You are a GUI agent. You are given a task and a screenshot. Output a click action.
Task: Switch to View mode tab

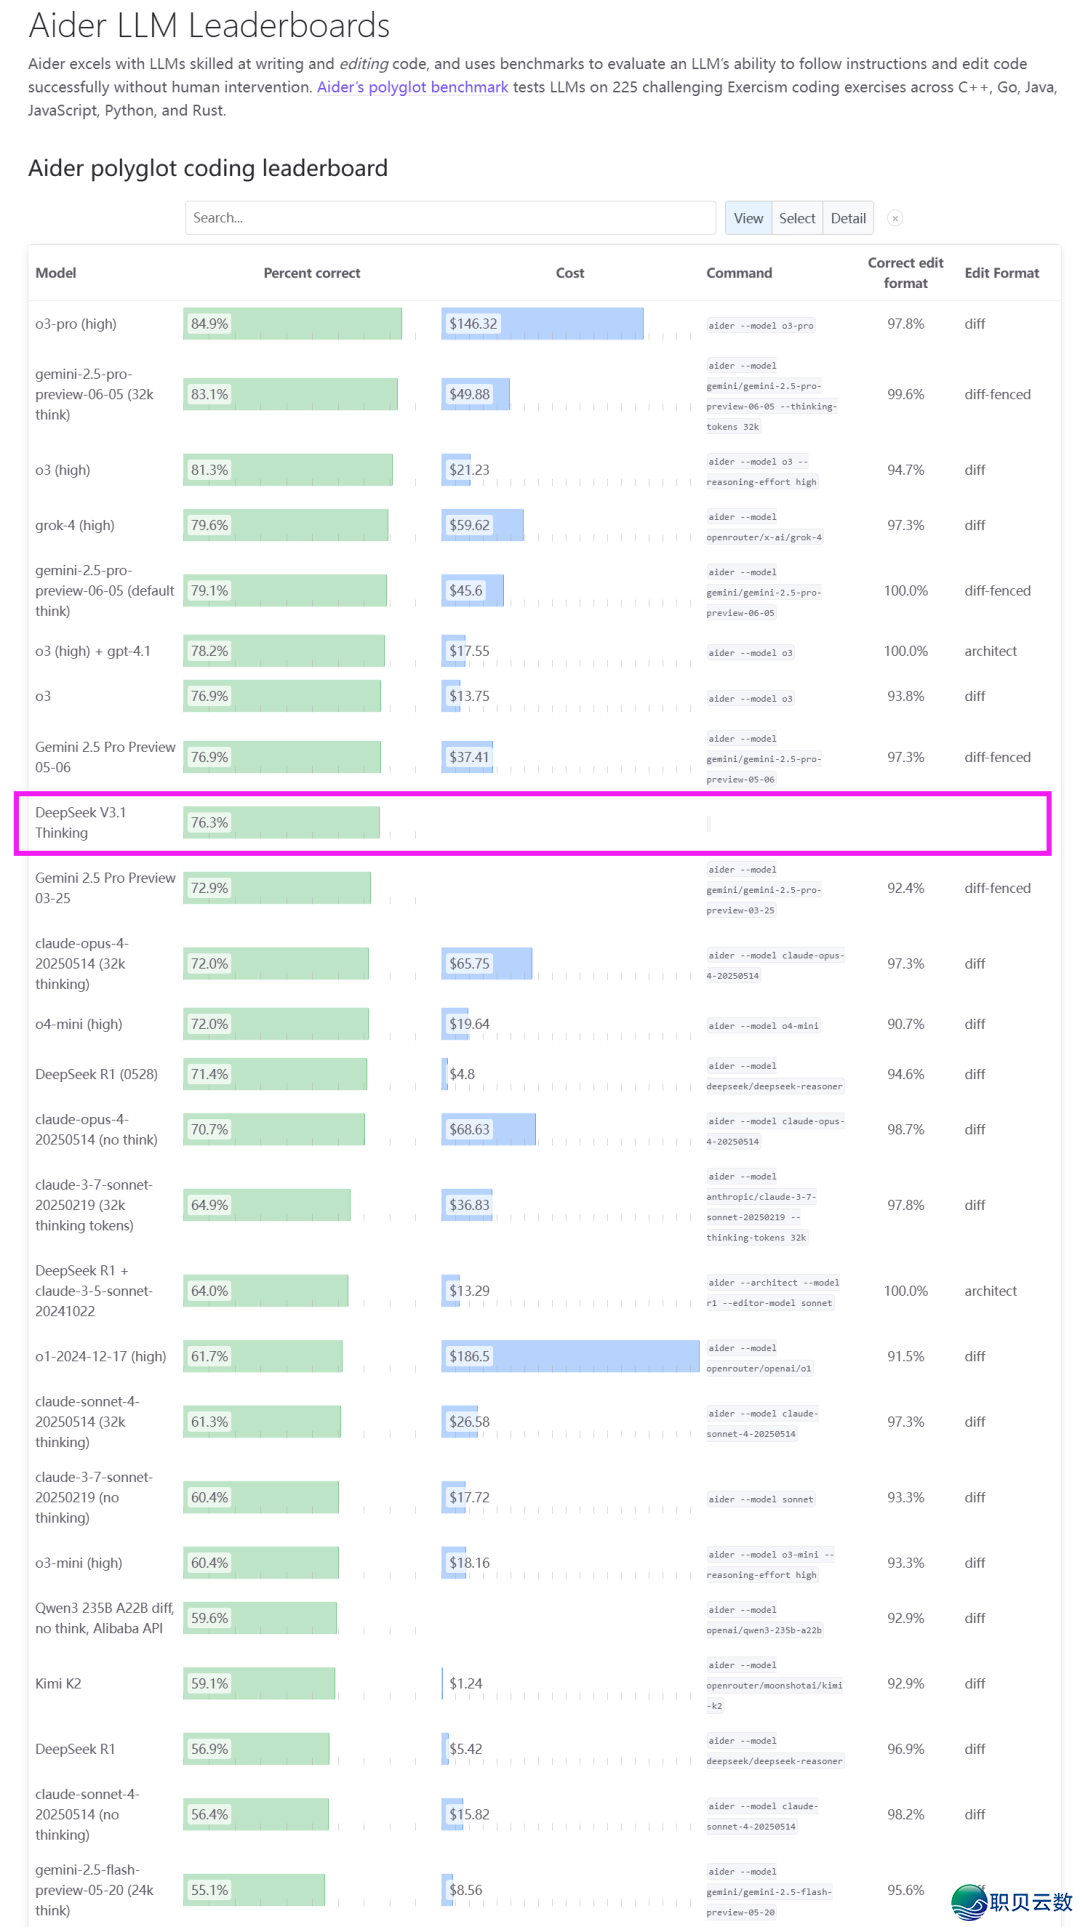[x=748, y=218]
